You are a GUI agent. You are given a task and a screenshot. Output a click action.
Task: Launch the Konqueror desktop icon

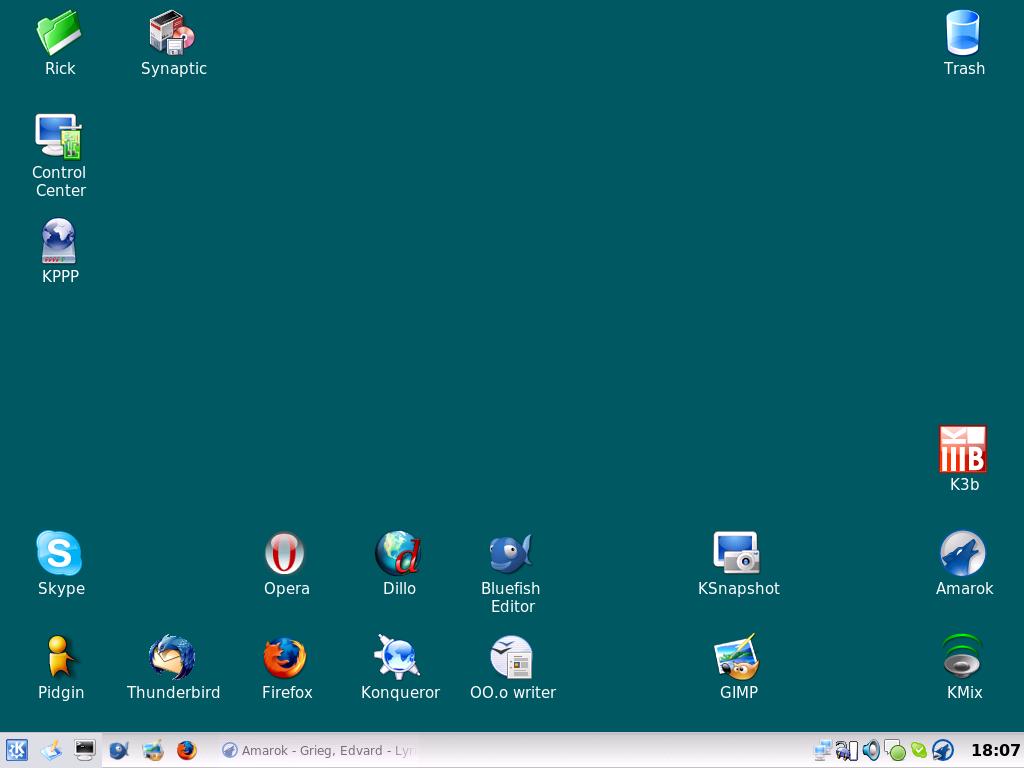pos(398,657)
